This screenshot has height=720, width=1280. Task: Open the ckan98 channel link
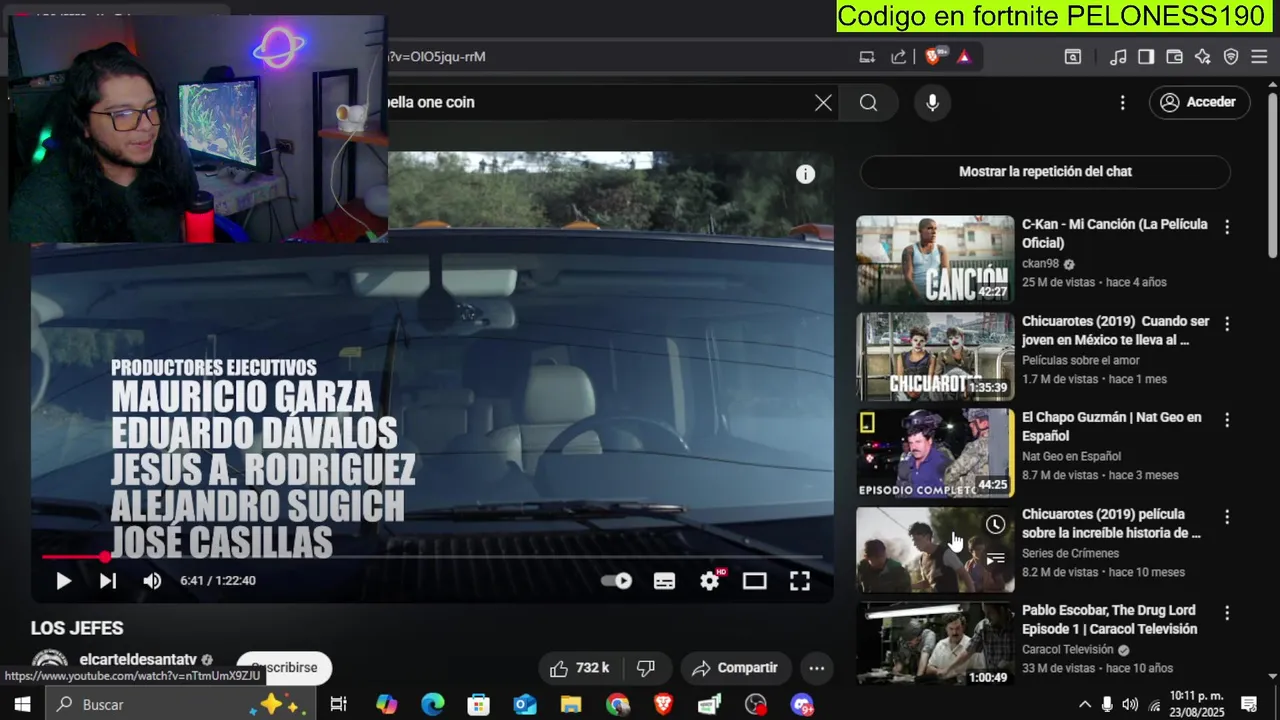(x=1040, y=264)
